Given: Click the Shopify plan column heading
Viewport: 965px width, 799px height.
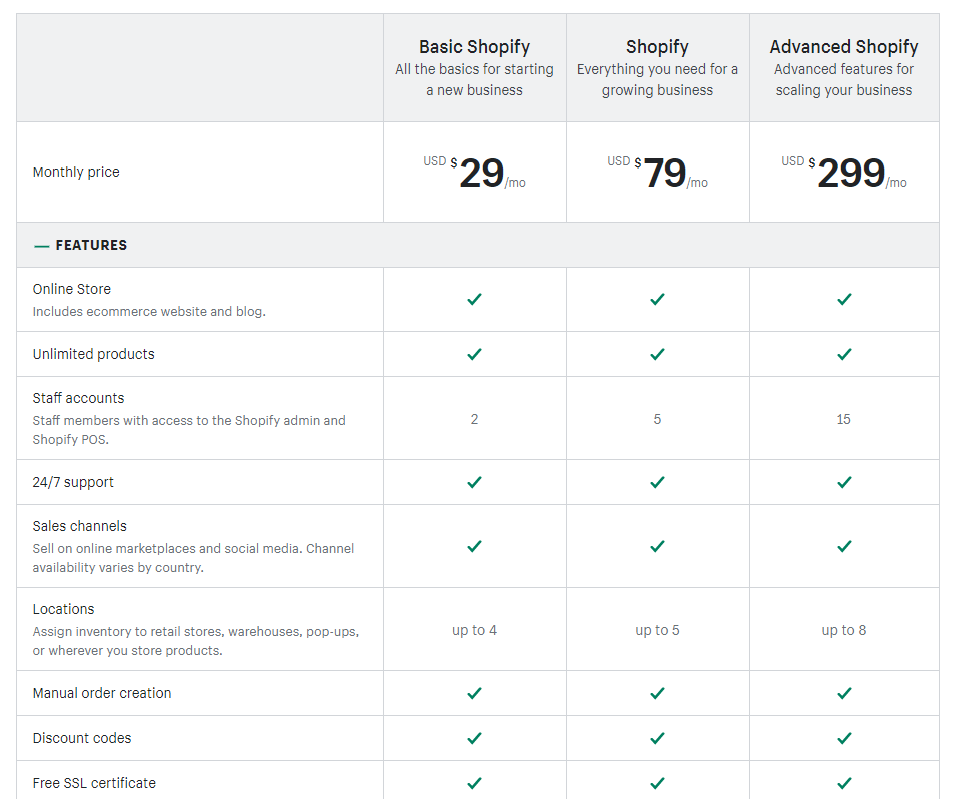Looking at the screenshot, I should click(657, 47).
